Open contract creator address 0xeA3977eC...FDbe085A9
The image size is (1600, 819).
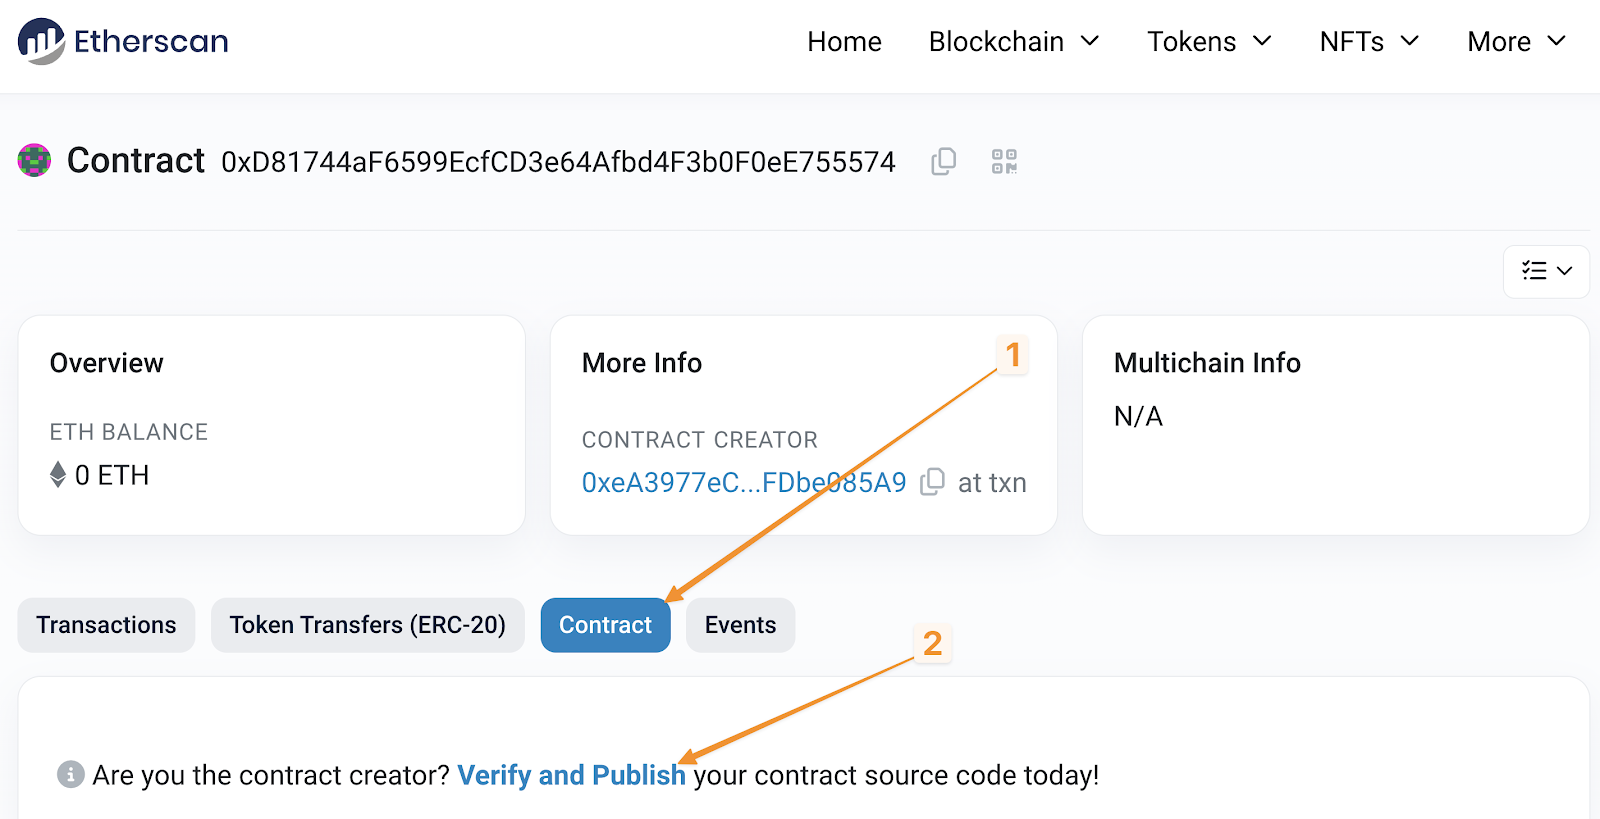(743, 483)
